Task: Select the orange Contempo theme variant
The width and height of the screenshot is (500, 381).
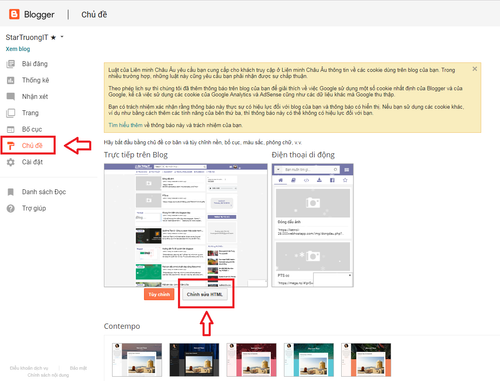Action: click(366, 360)
